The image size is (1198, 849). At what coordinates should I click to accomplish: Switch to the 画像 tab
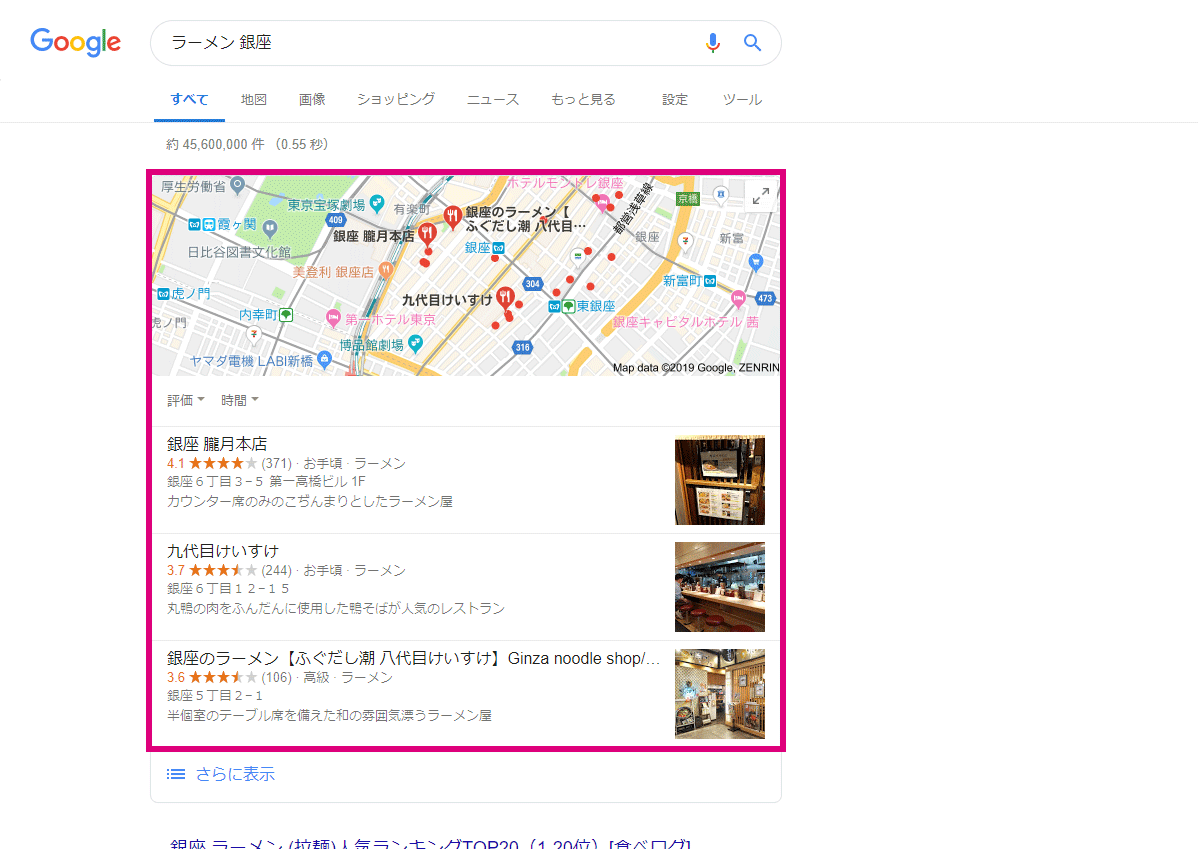click(x=312, y=99)
